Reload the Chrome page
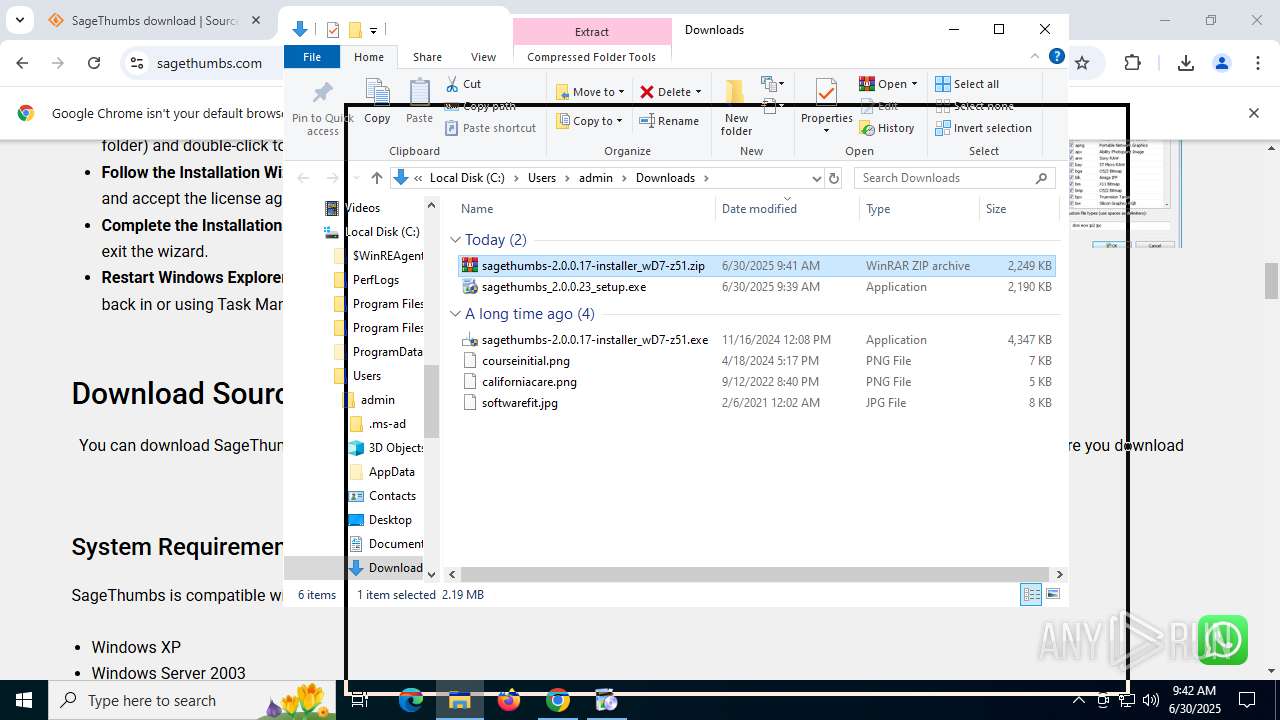The width and height of the screenshot is (1280, 720). pos(94,63)
